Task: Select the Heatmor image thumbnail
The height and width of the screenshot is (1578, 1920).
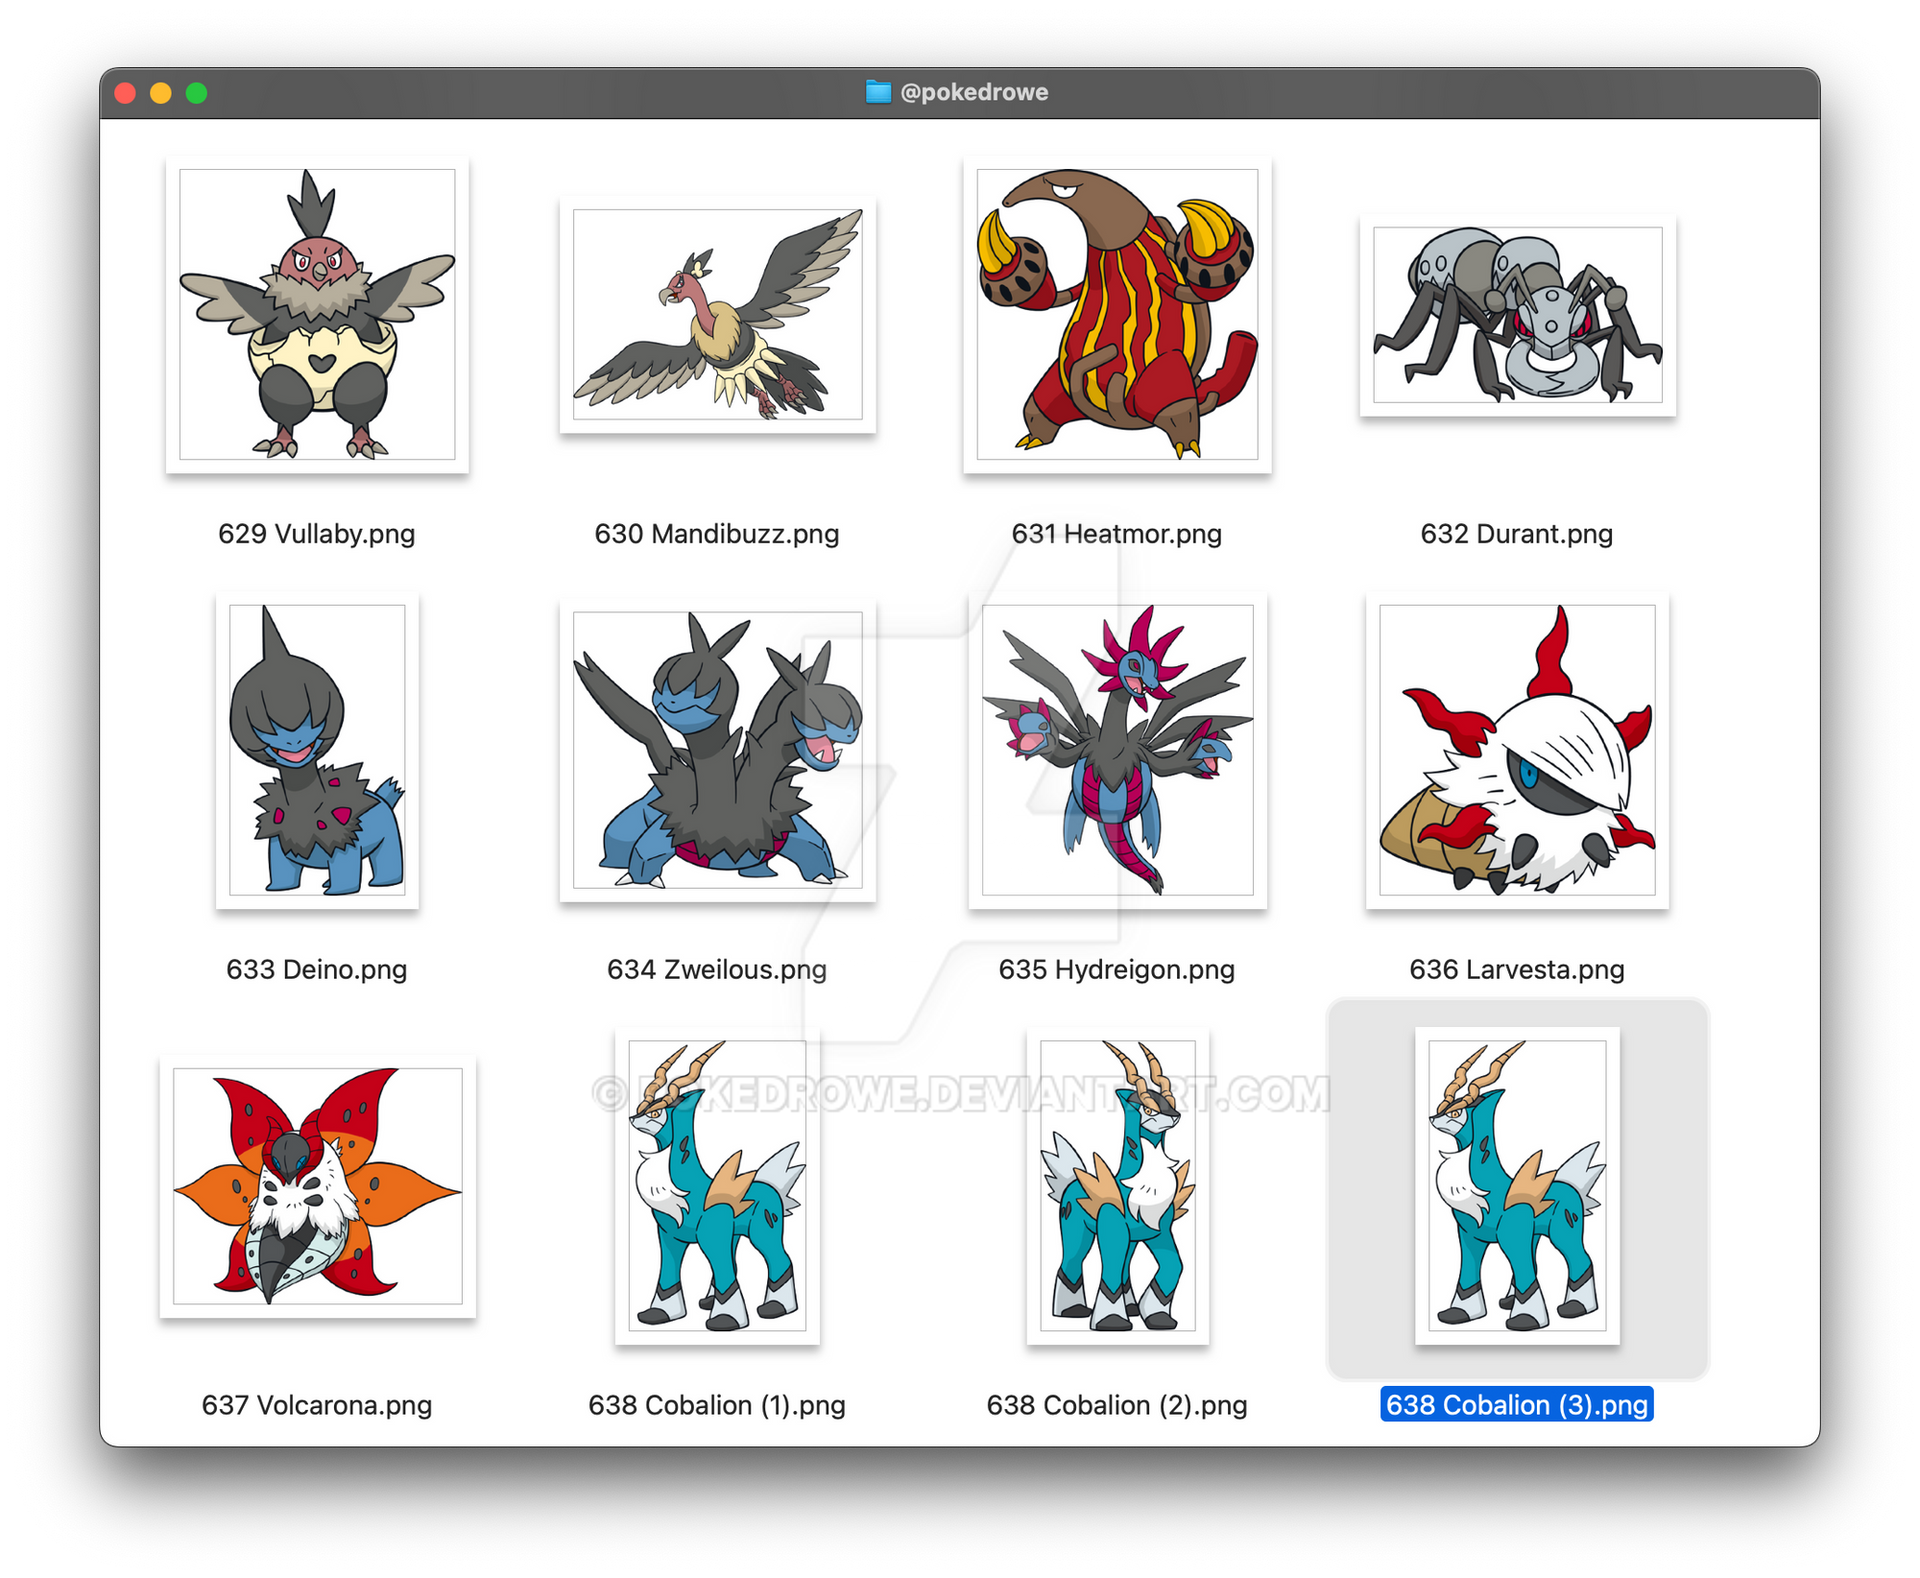Action: tap(1117, 314)
